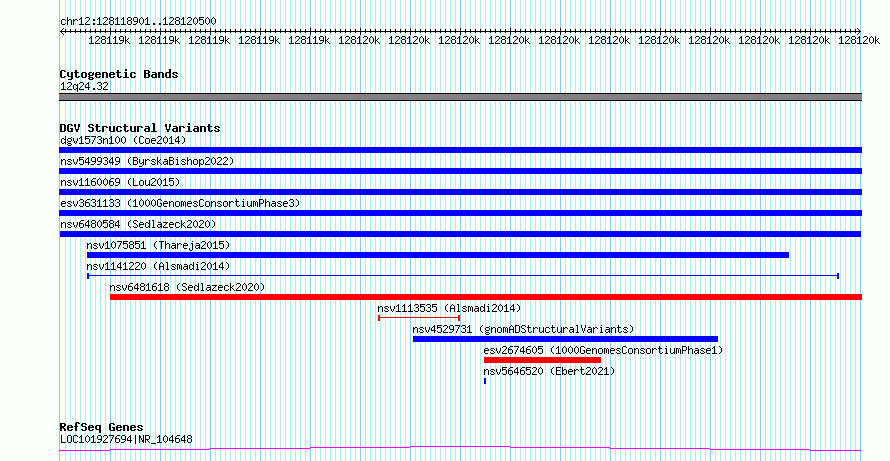This screenshot has width=890, height=461.
Task: Click the Cytogenetic Bands track heading
Action: [119, 74]
